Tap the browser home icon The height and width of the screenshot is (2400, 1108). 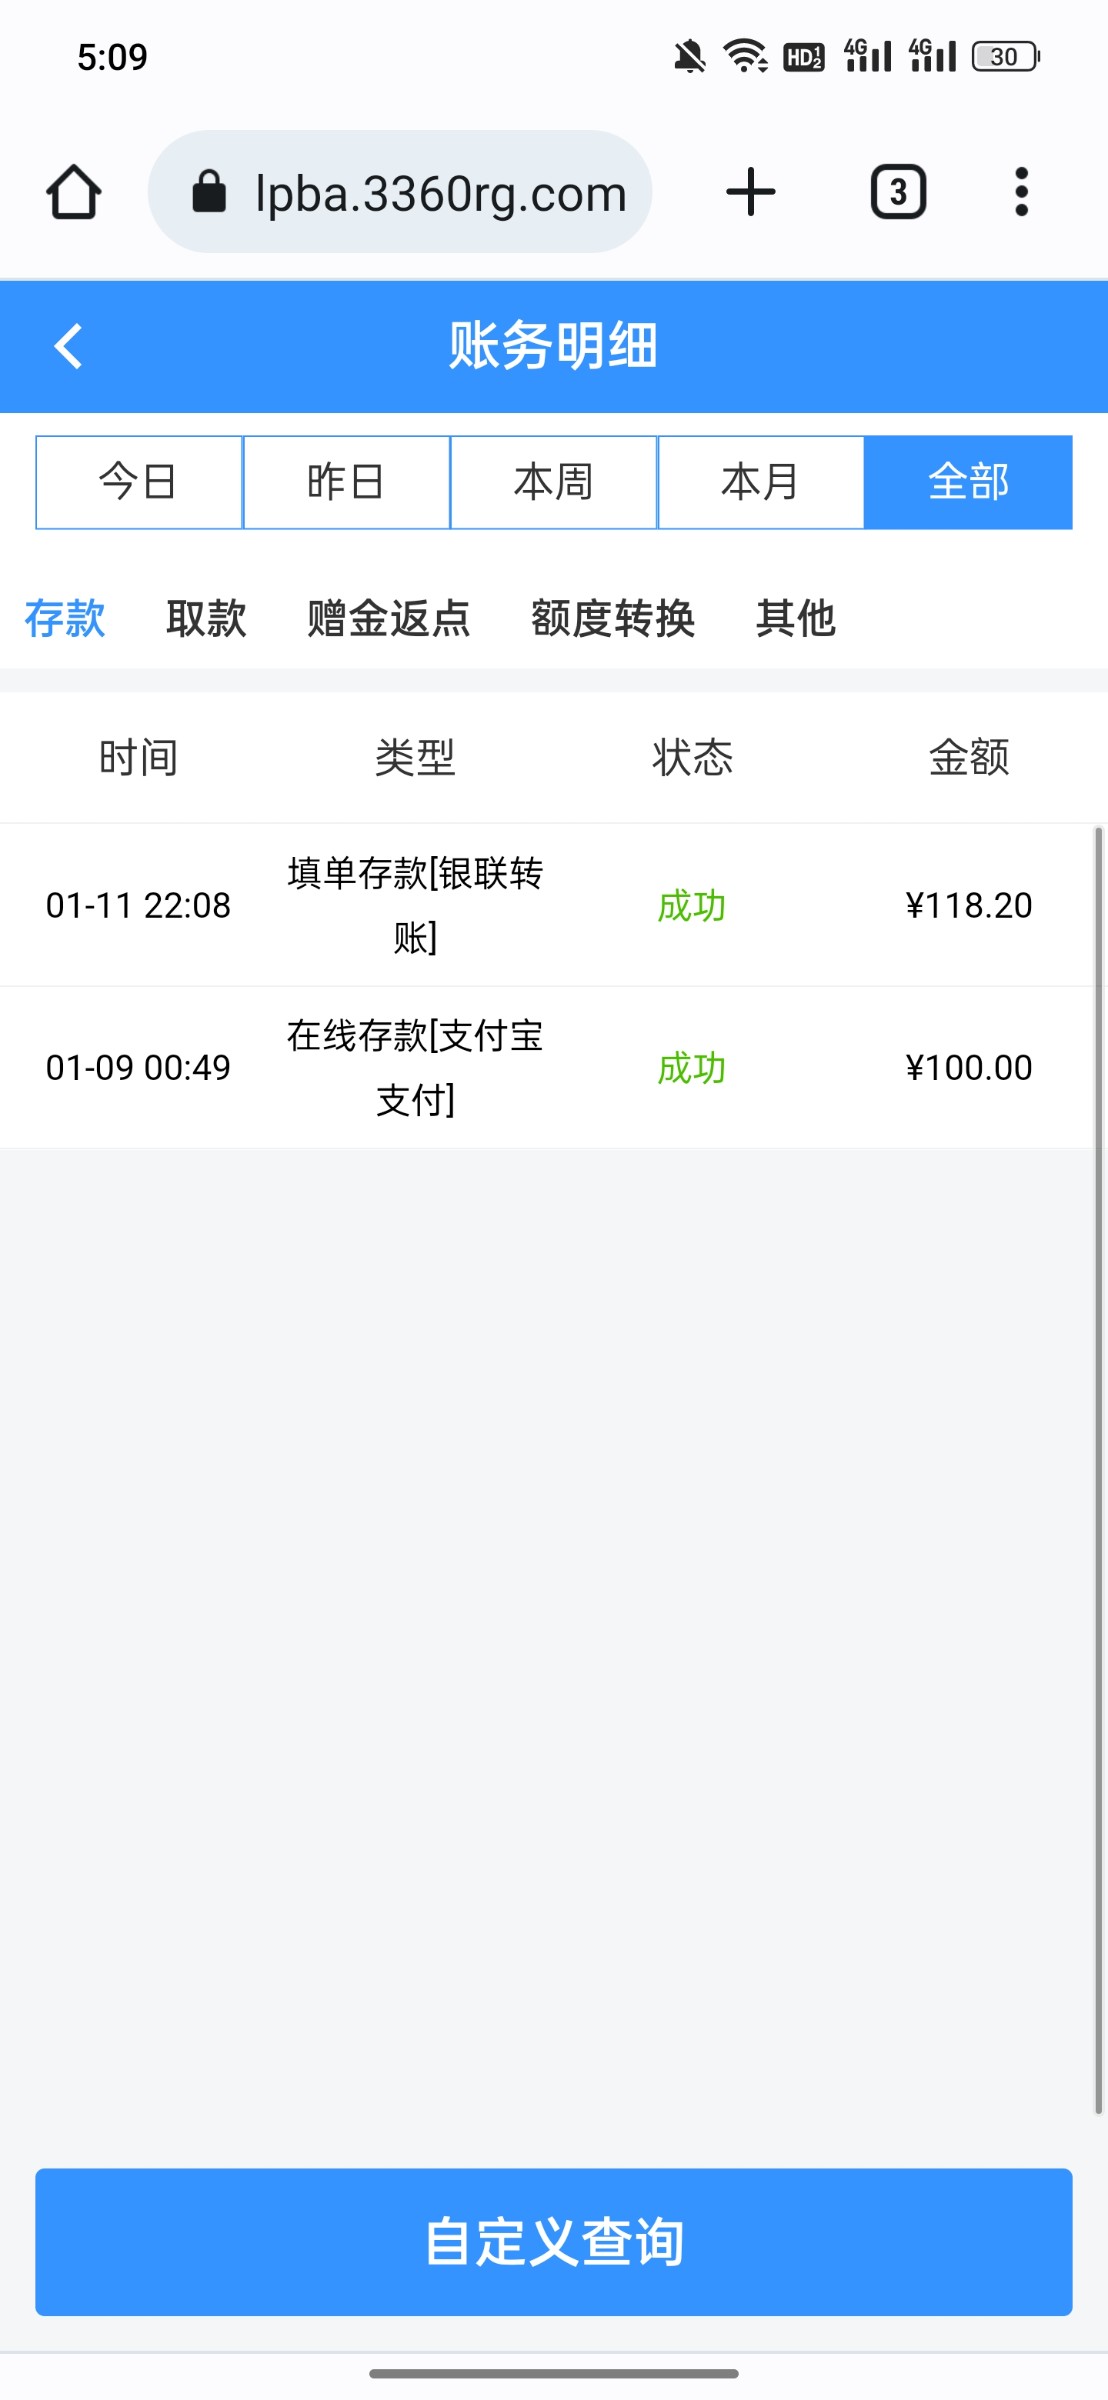tap(74, 192)
